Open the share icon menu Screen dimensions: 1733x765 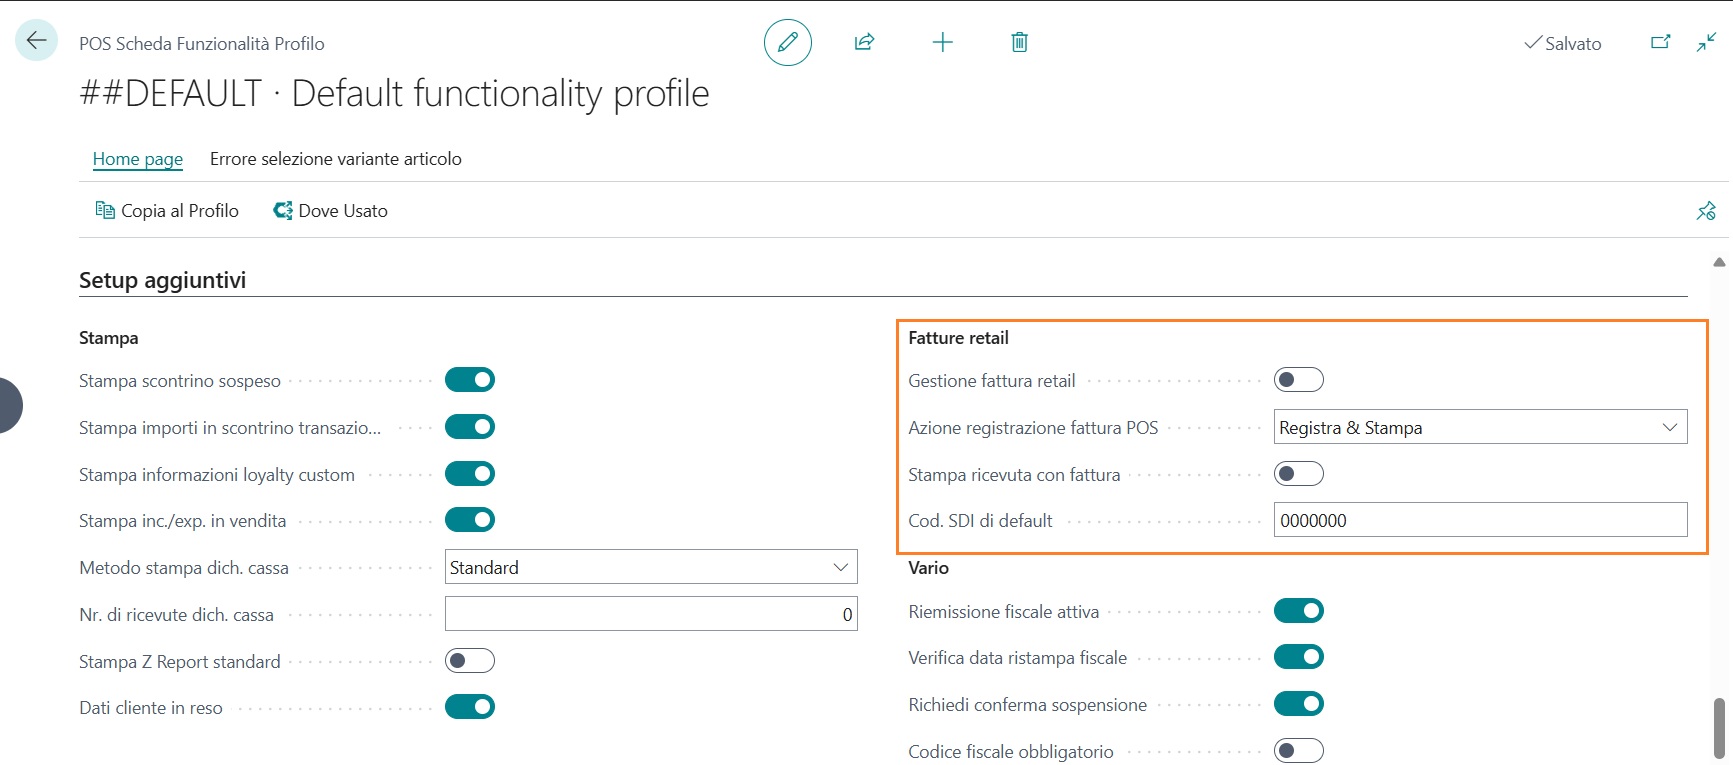point(864,42)
